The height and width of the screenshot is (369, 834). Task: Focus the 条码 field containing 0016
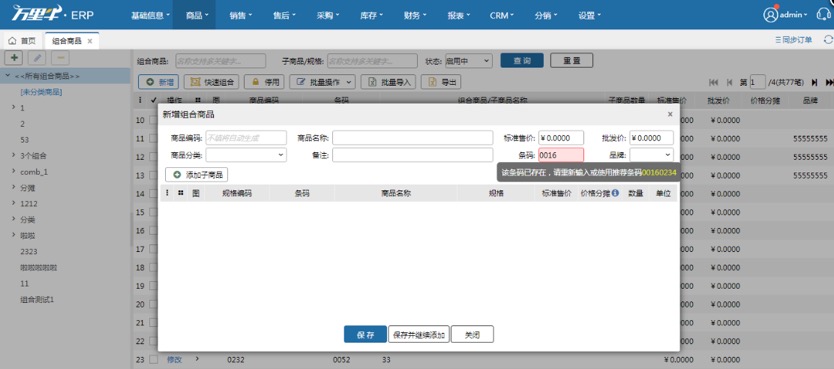pyautogui.click(x=561, y=155)
